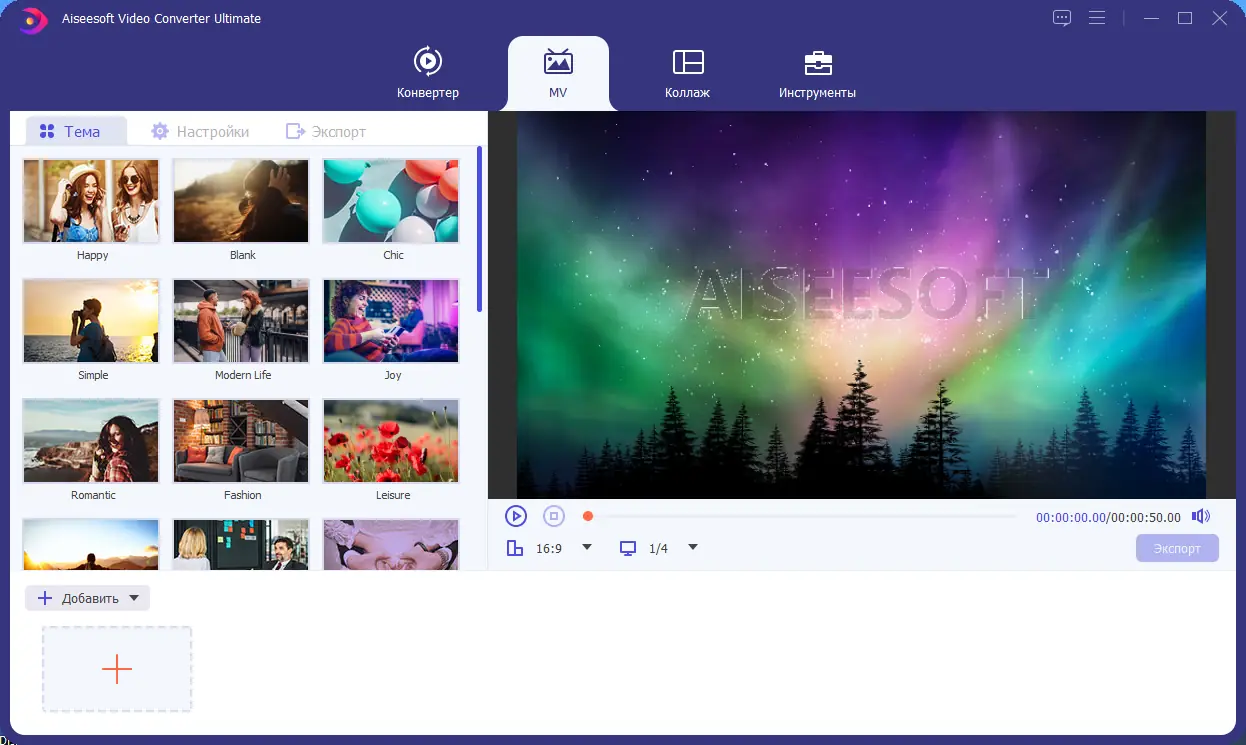This screenshot has height=745, width=1246.
Task: Select the Joy theme thumbnail
Action: click(x=391, y=321)
